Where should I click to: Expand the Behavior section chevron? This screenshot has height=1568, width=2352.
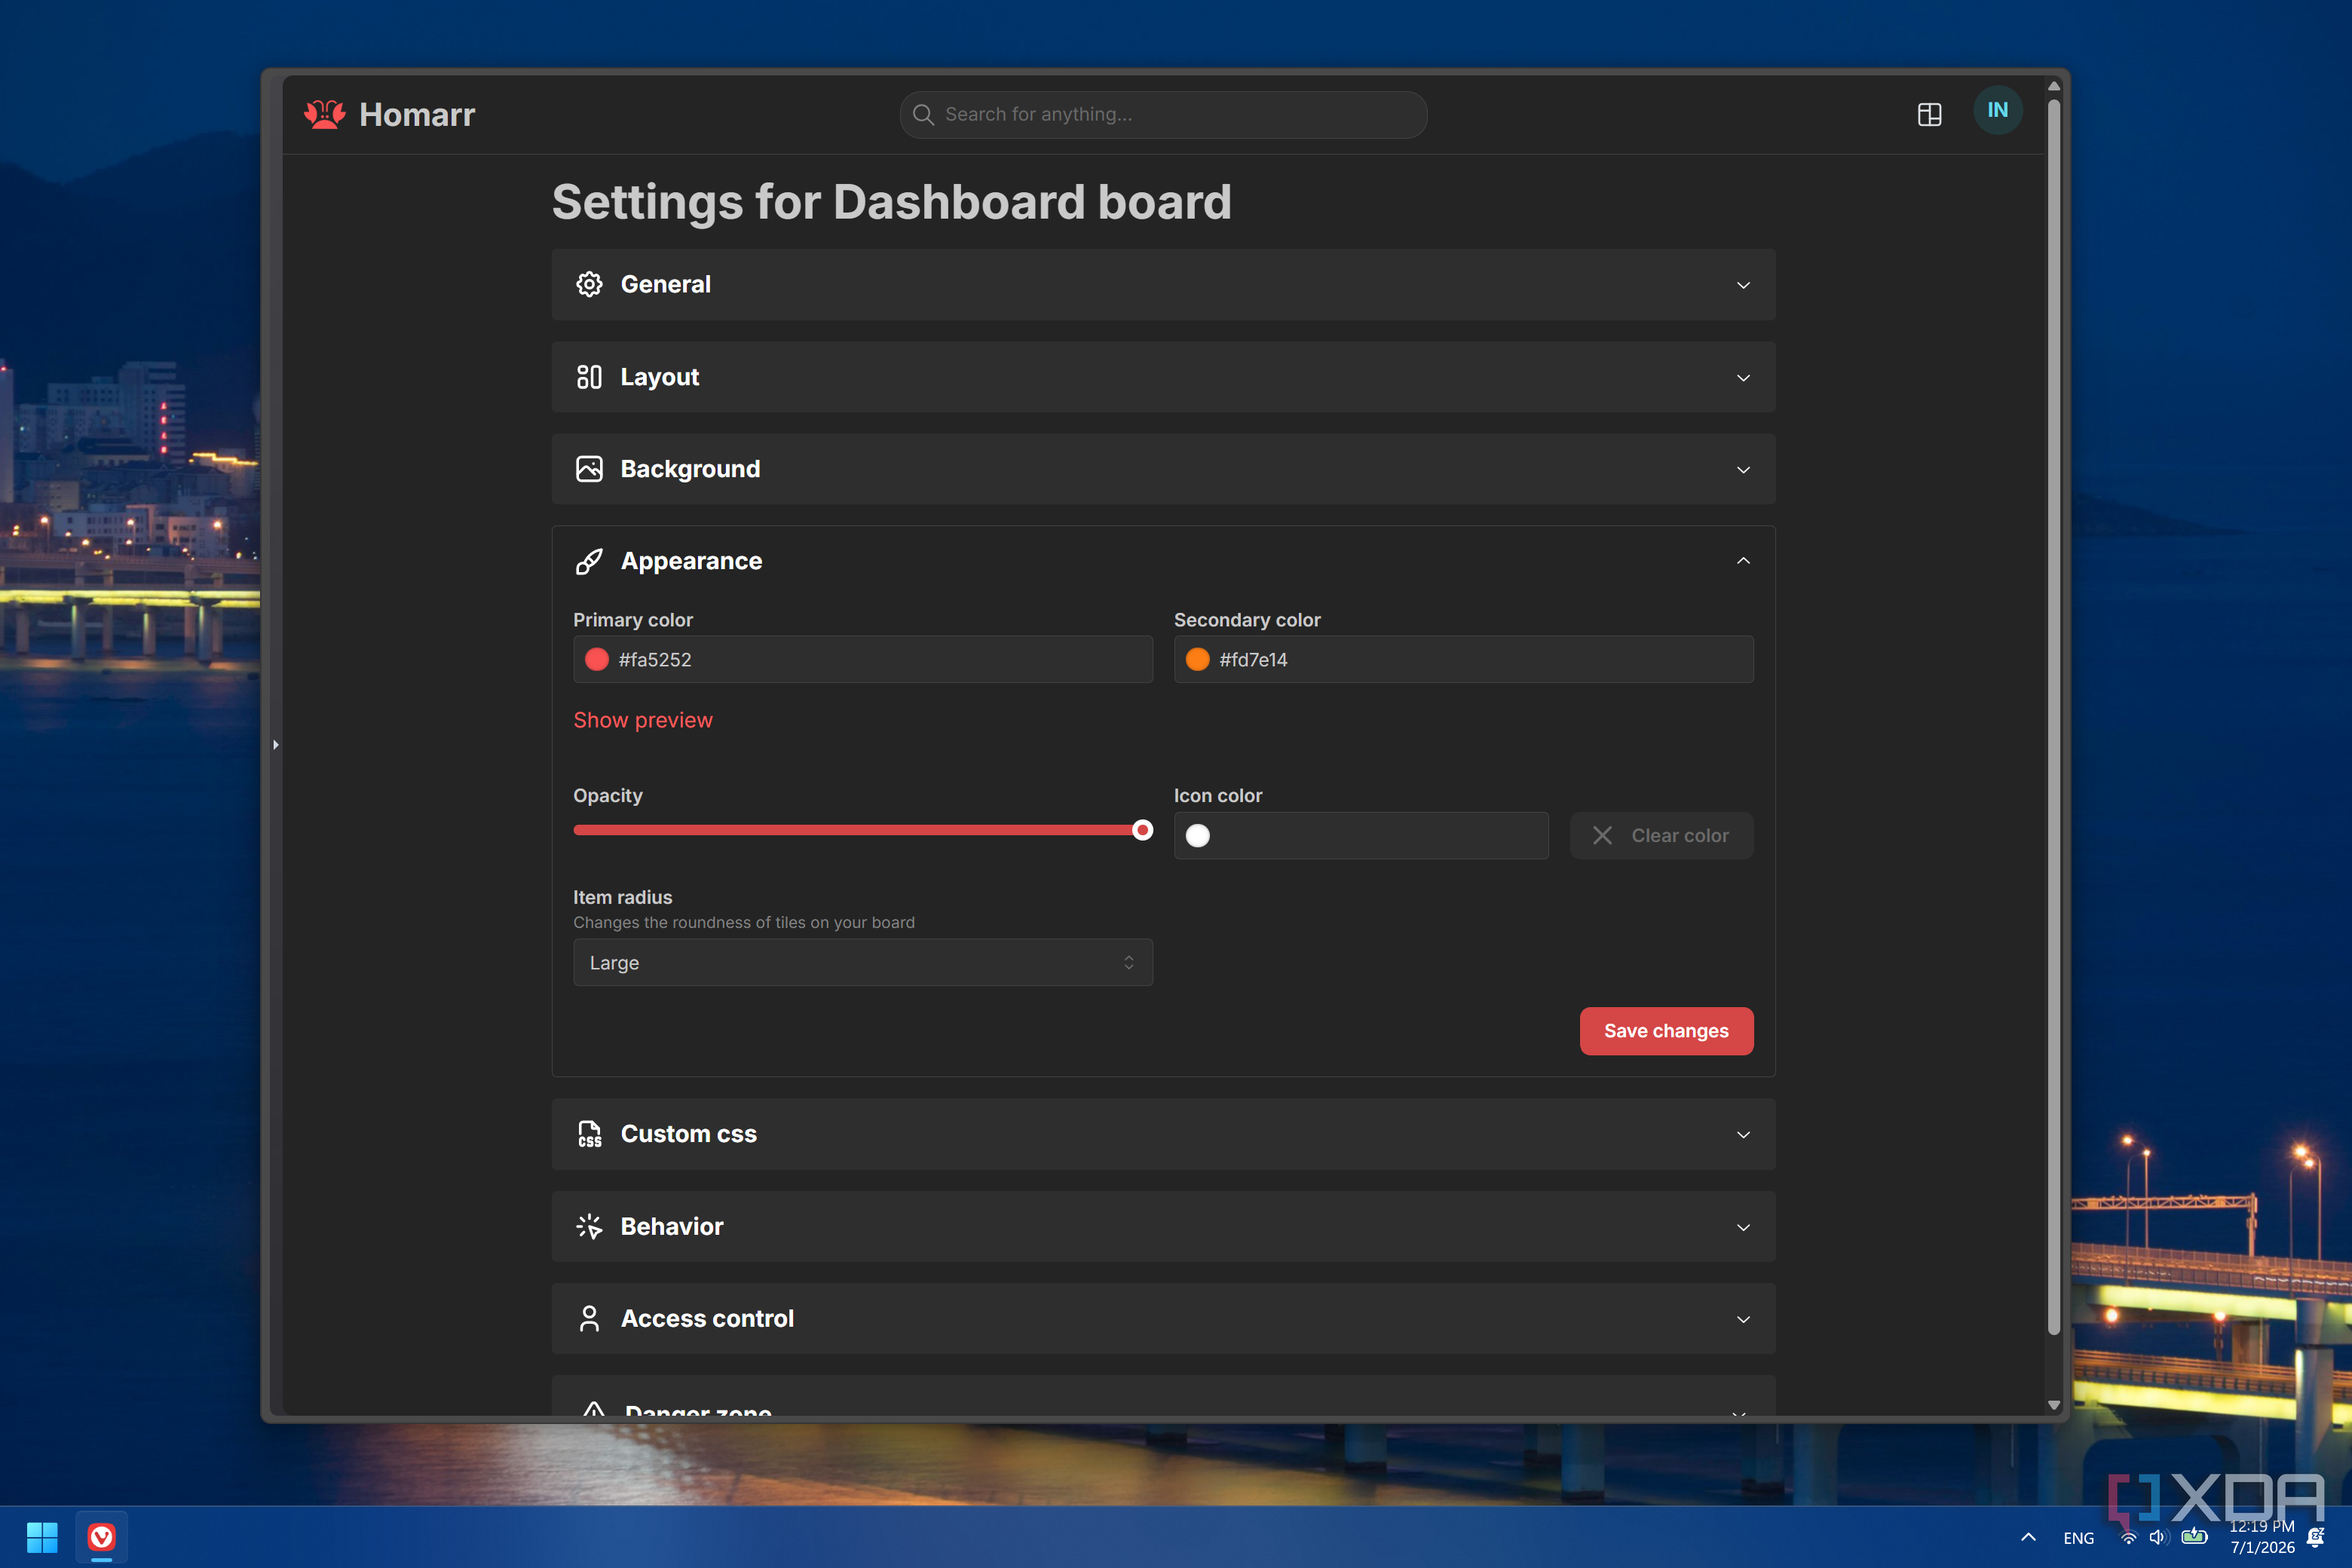[x=1743, y=1227]
